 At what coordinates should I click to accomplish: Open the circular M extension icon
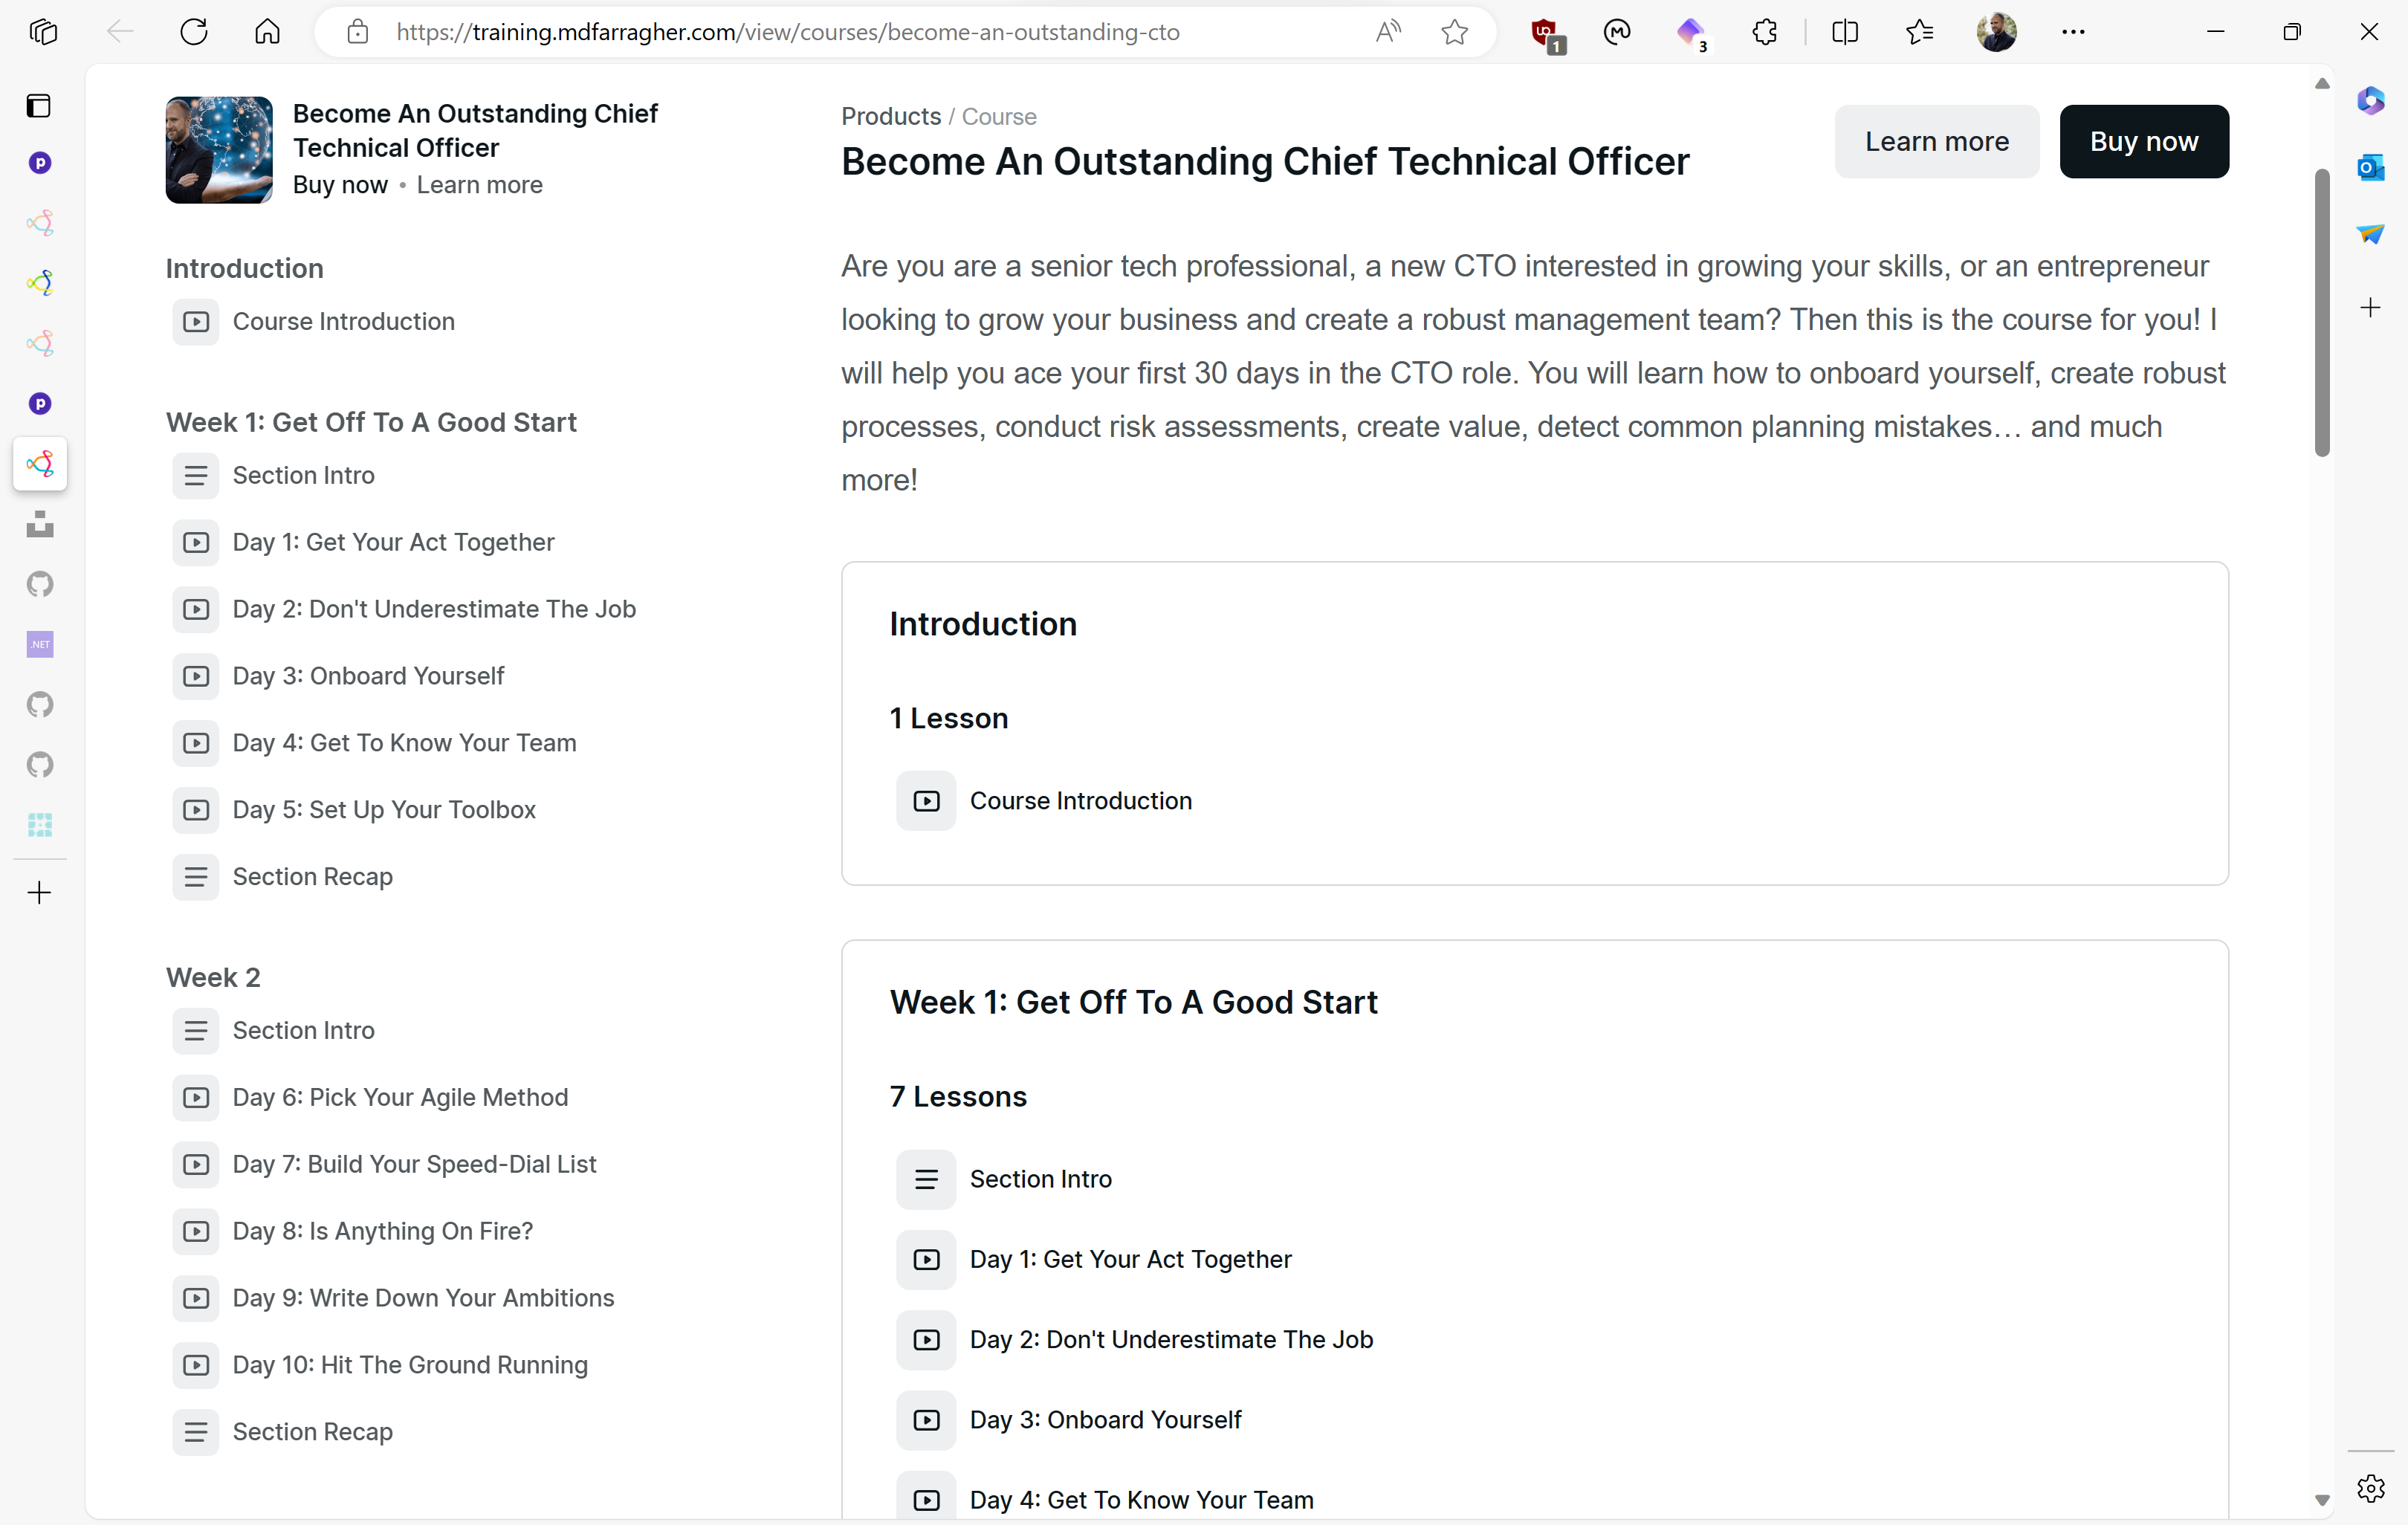coord(1616,32)
